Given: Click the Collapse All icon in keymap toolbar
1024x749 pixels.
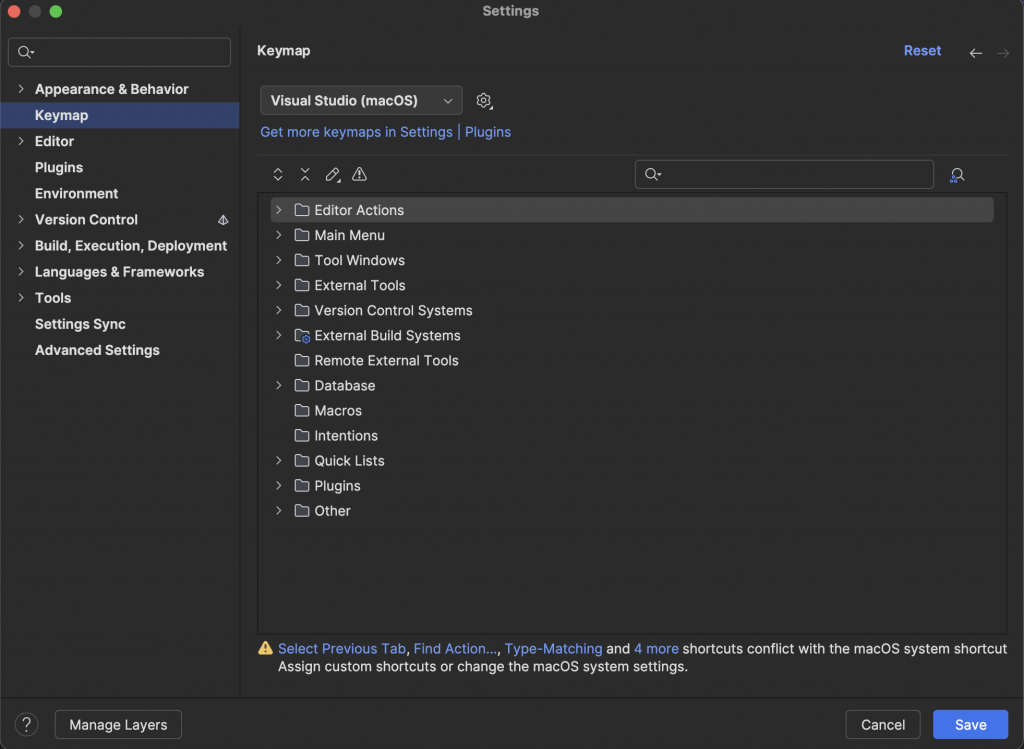Looking at the screenshot, I should (x=305, y=175).
